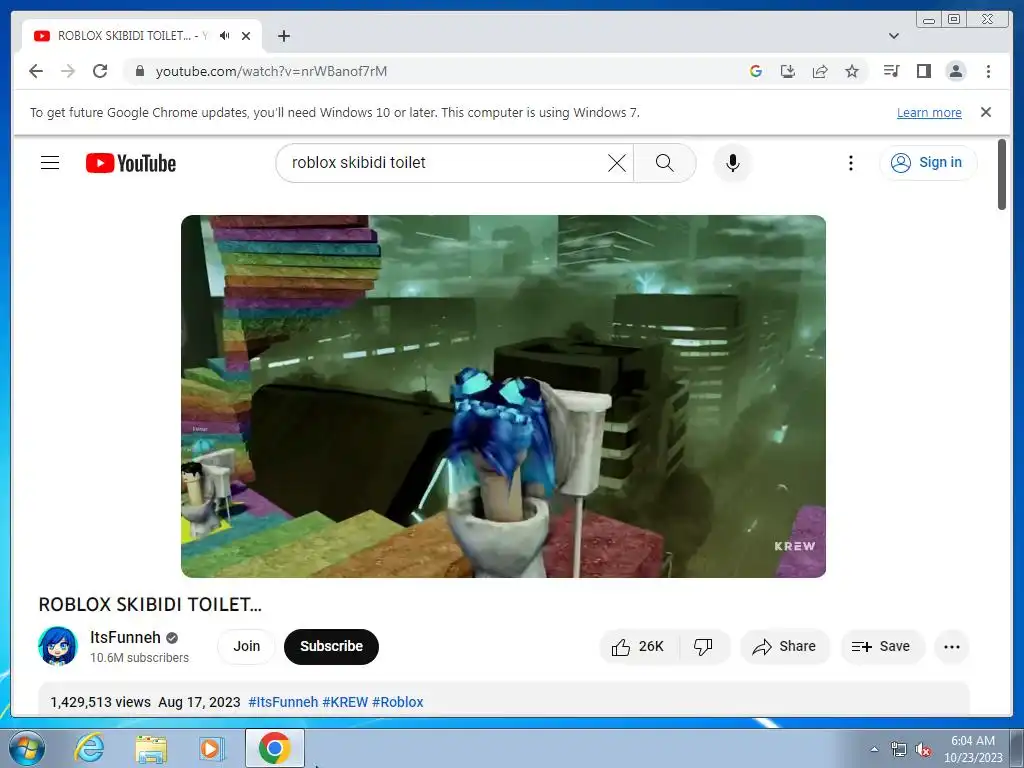Share this page from the address bar

[x=820, y=71]
